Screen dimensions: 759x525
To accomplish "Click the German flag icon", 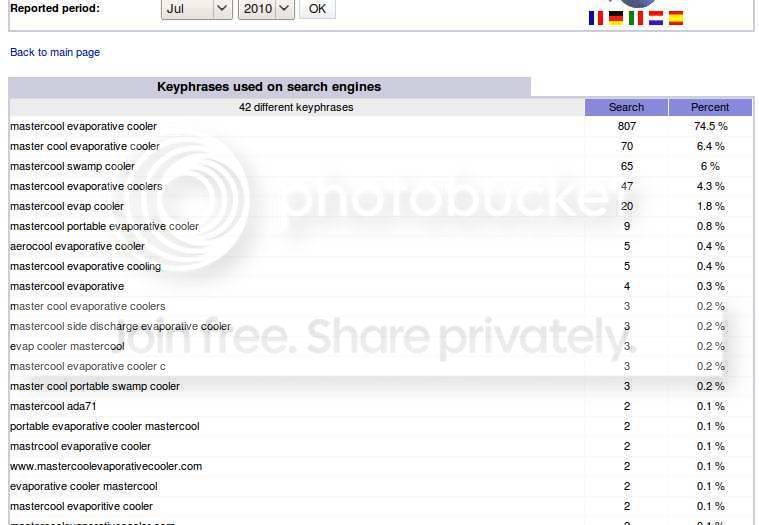I will [616, 18].
